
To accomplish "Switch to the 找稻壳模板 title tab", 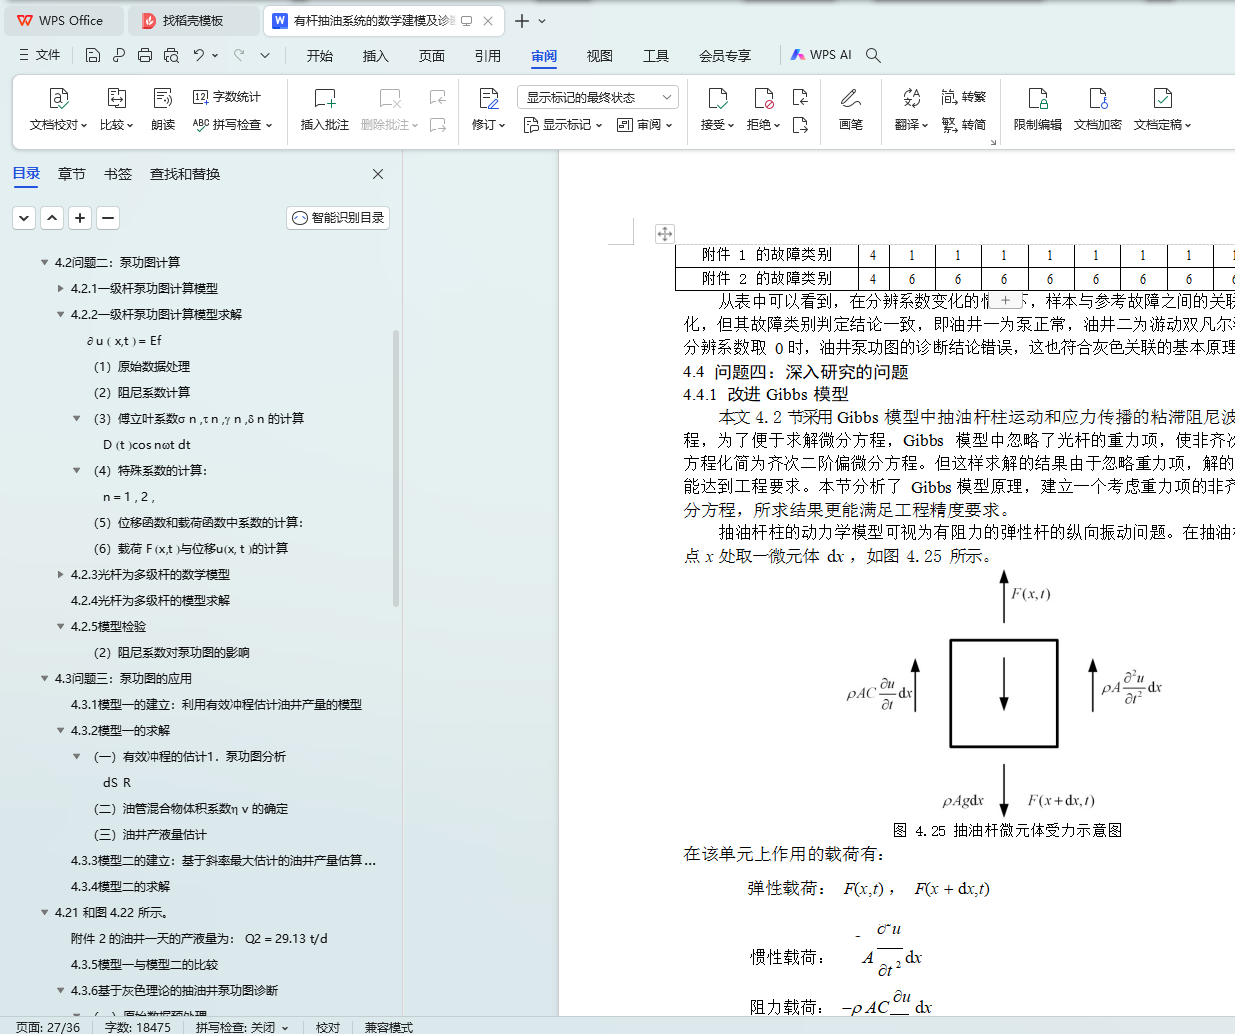I will click(193, 21).
